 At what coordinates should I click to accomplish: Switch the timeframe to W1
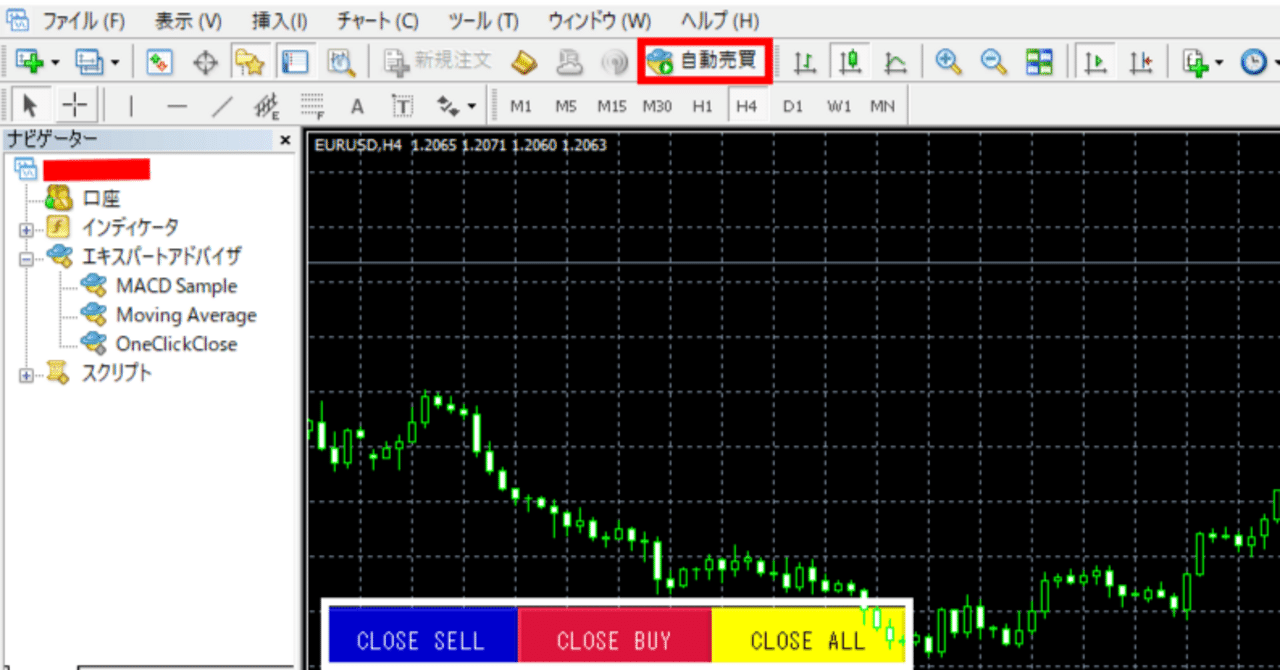838,106
